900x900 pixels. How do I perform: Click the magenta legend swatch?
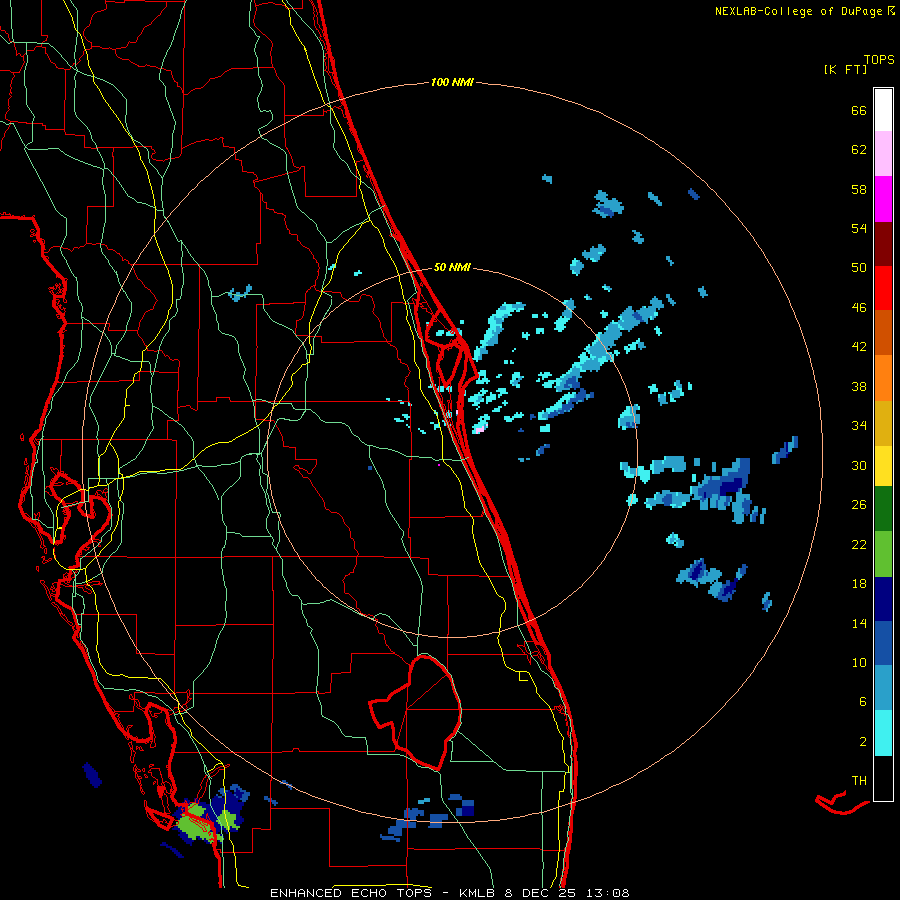883,199
